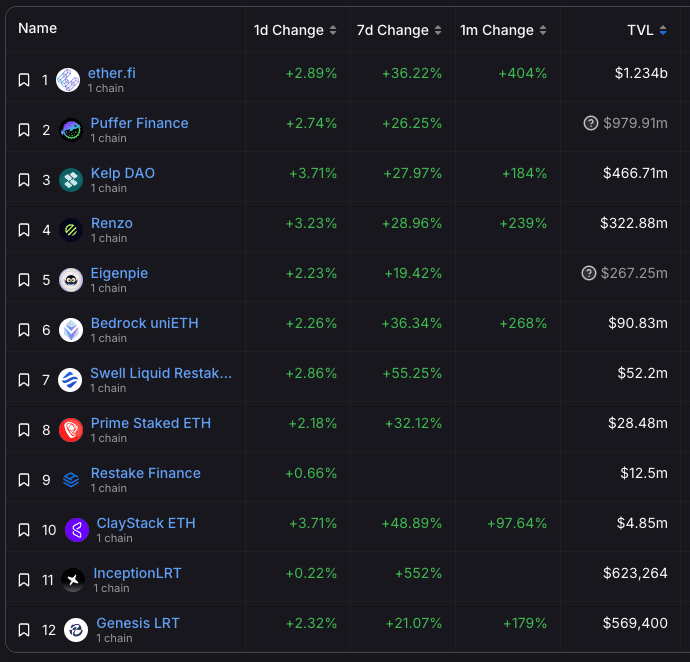Click the question mark icon beside Puffer Finance TVL
Viewport: 690px width, 662px height.
tap(591, 123)
